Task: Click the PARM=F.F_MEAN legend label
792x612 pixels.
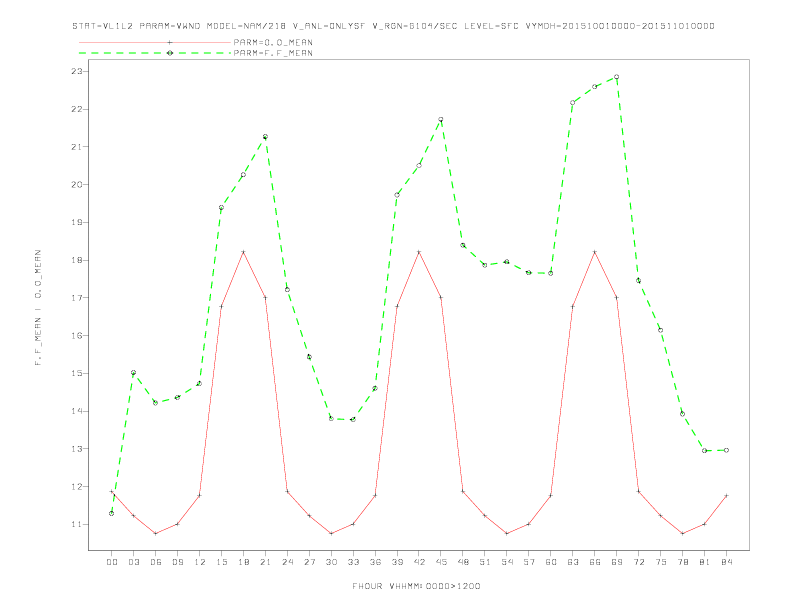Action: coord(273,53)
